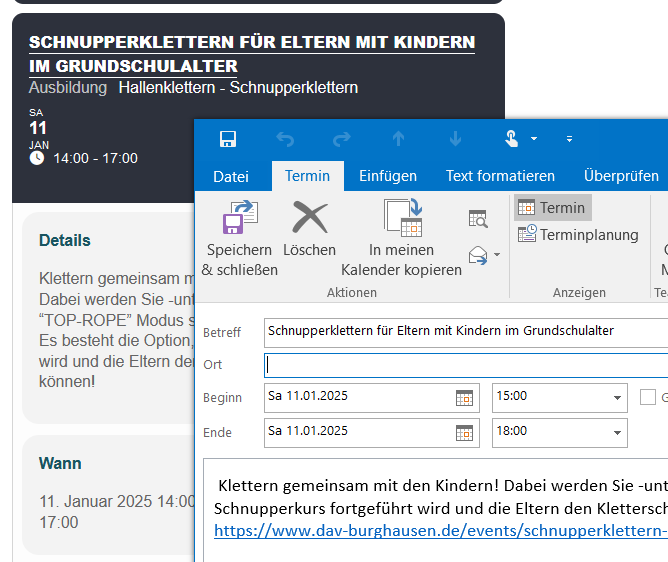Click the clock icon beside 14:00 - 17:00
This screenshot has width=668, height=562.
[37, 158]
